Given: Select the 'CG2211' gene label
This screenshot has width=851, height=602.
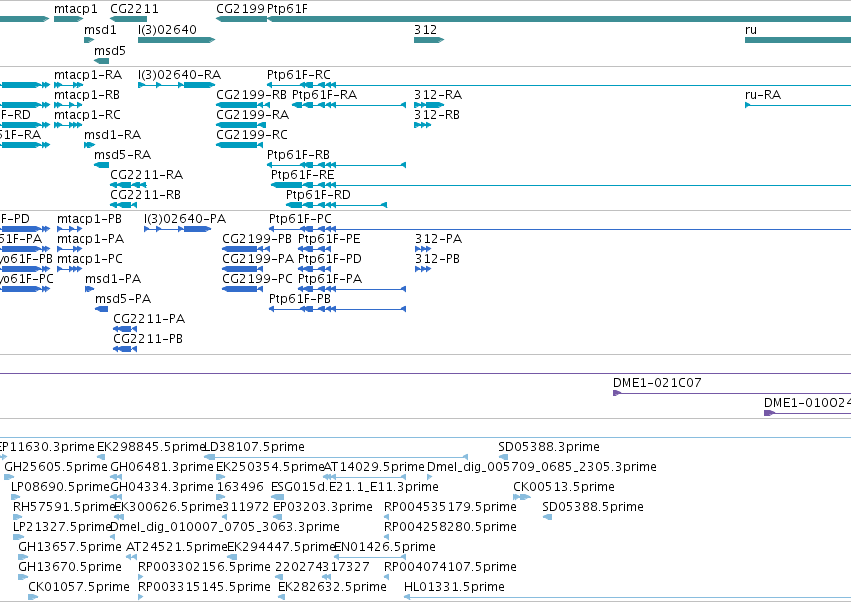Looking at the screenshot, I should click(134, 9).
